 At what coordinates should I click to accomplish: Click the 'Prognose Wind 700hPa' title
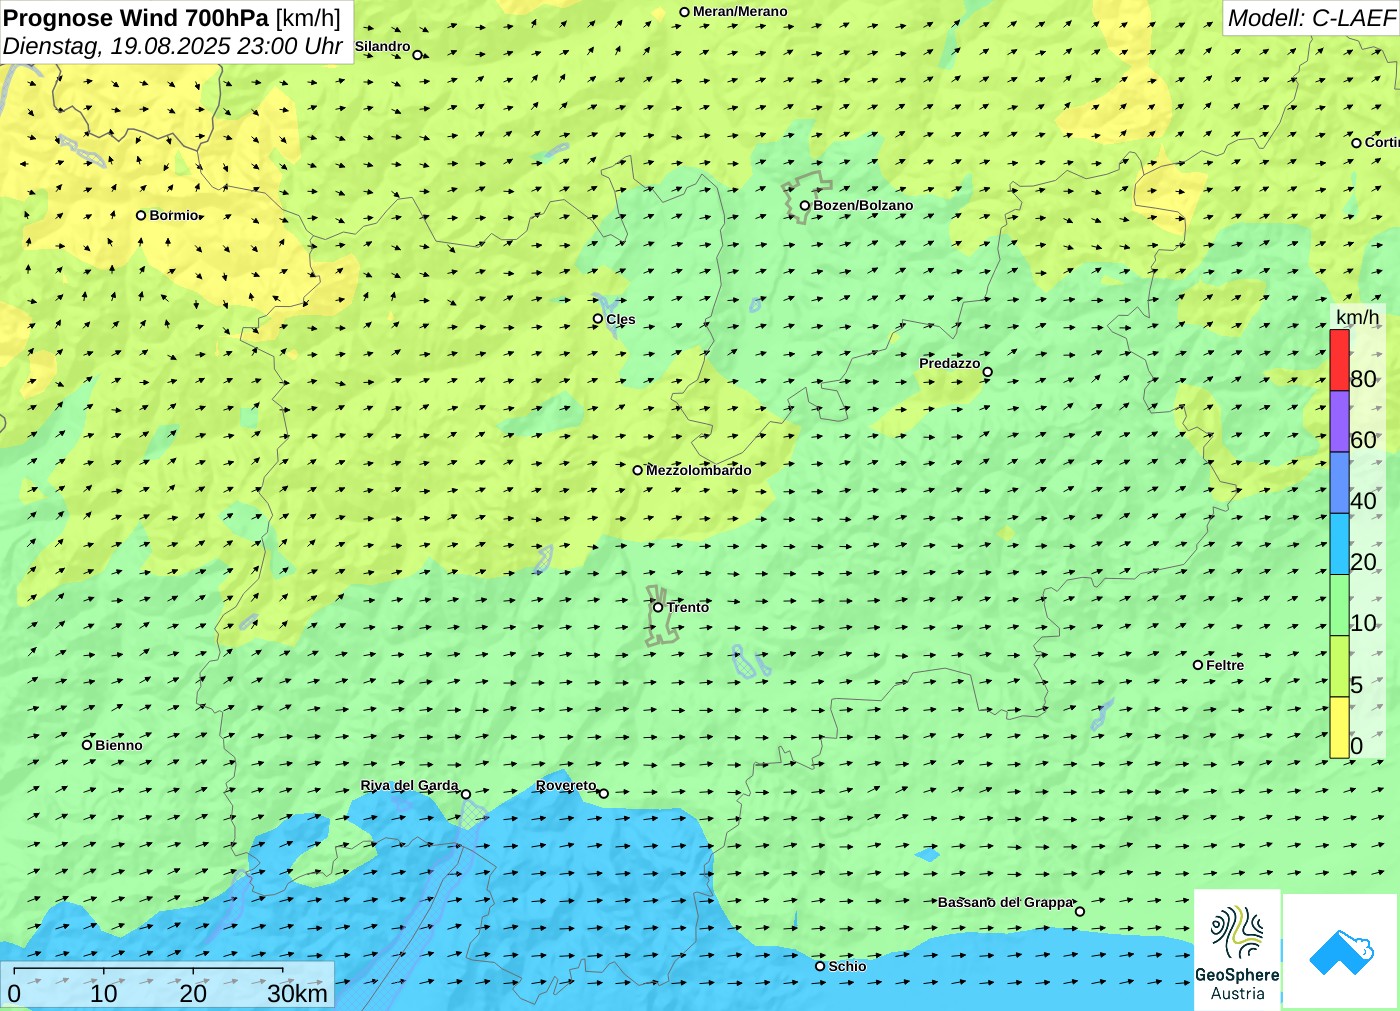tap(136, 18)
